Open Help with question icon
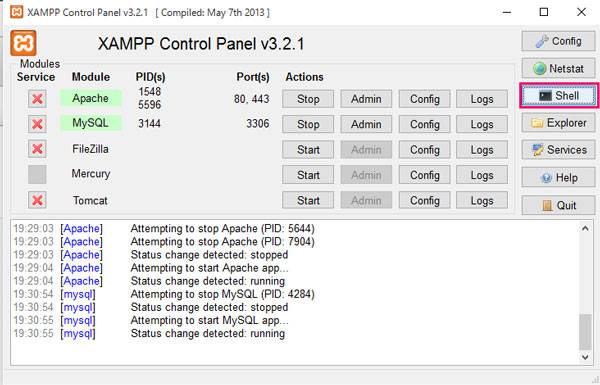The image size is (600, 385). 558,177
